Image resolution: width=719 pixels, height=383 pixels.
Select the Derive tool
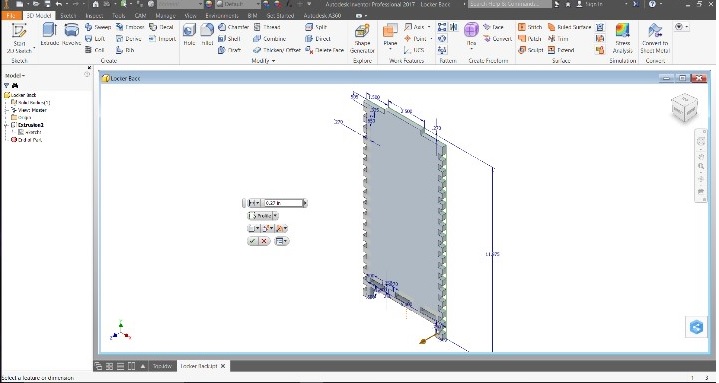129,39
